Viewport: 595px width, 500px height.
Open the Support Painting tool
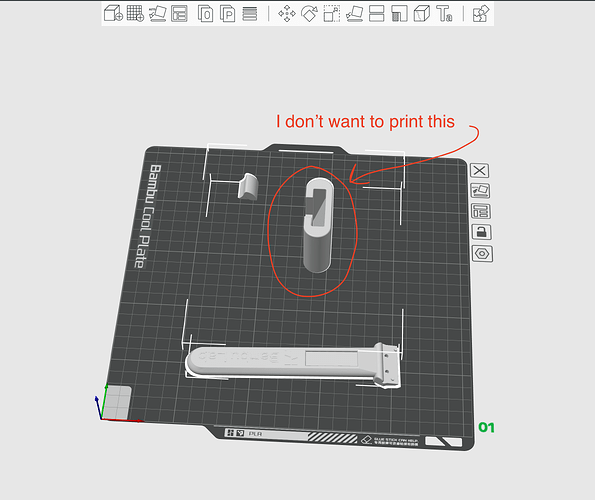pos(399,14)
